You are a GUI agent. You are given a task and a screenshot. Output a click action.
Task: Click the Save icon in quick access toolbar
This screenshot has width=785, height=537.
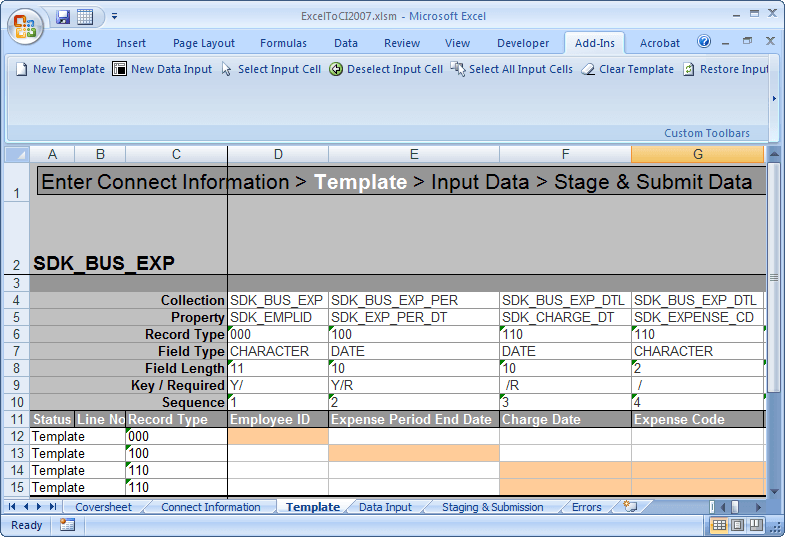tap(63, 17)
